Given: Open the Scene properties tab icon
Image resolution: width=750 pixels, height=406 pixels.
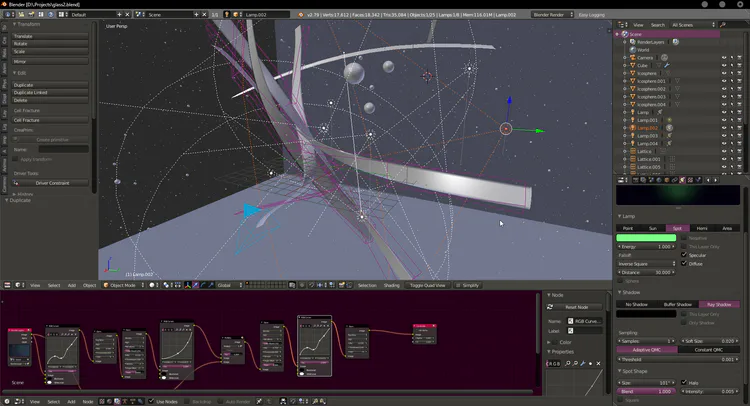Looking at the screenshot, I should click(x=651, y=180).
